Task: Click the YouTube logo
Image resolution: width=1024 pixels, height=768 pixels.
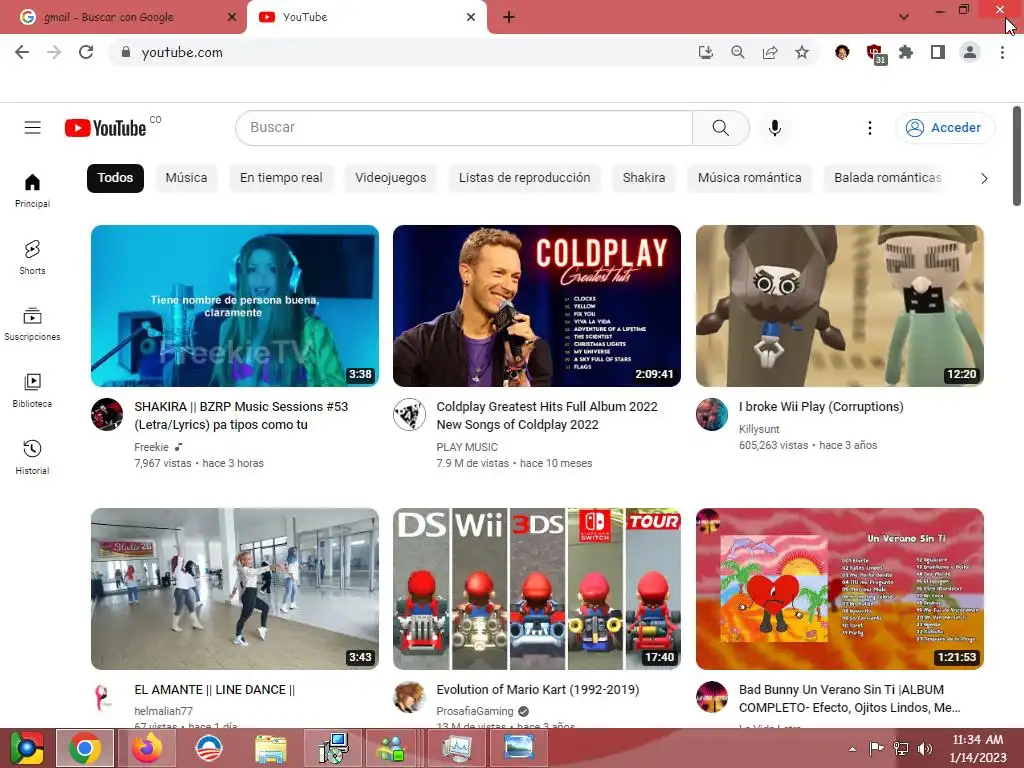Action: point(105,128)
